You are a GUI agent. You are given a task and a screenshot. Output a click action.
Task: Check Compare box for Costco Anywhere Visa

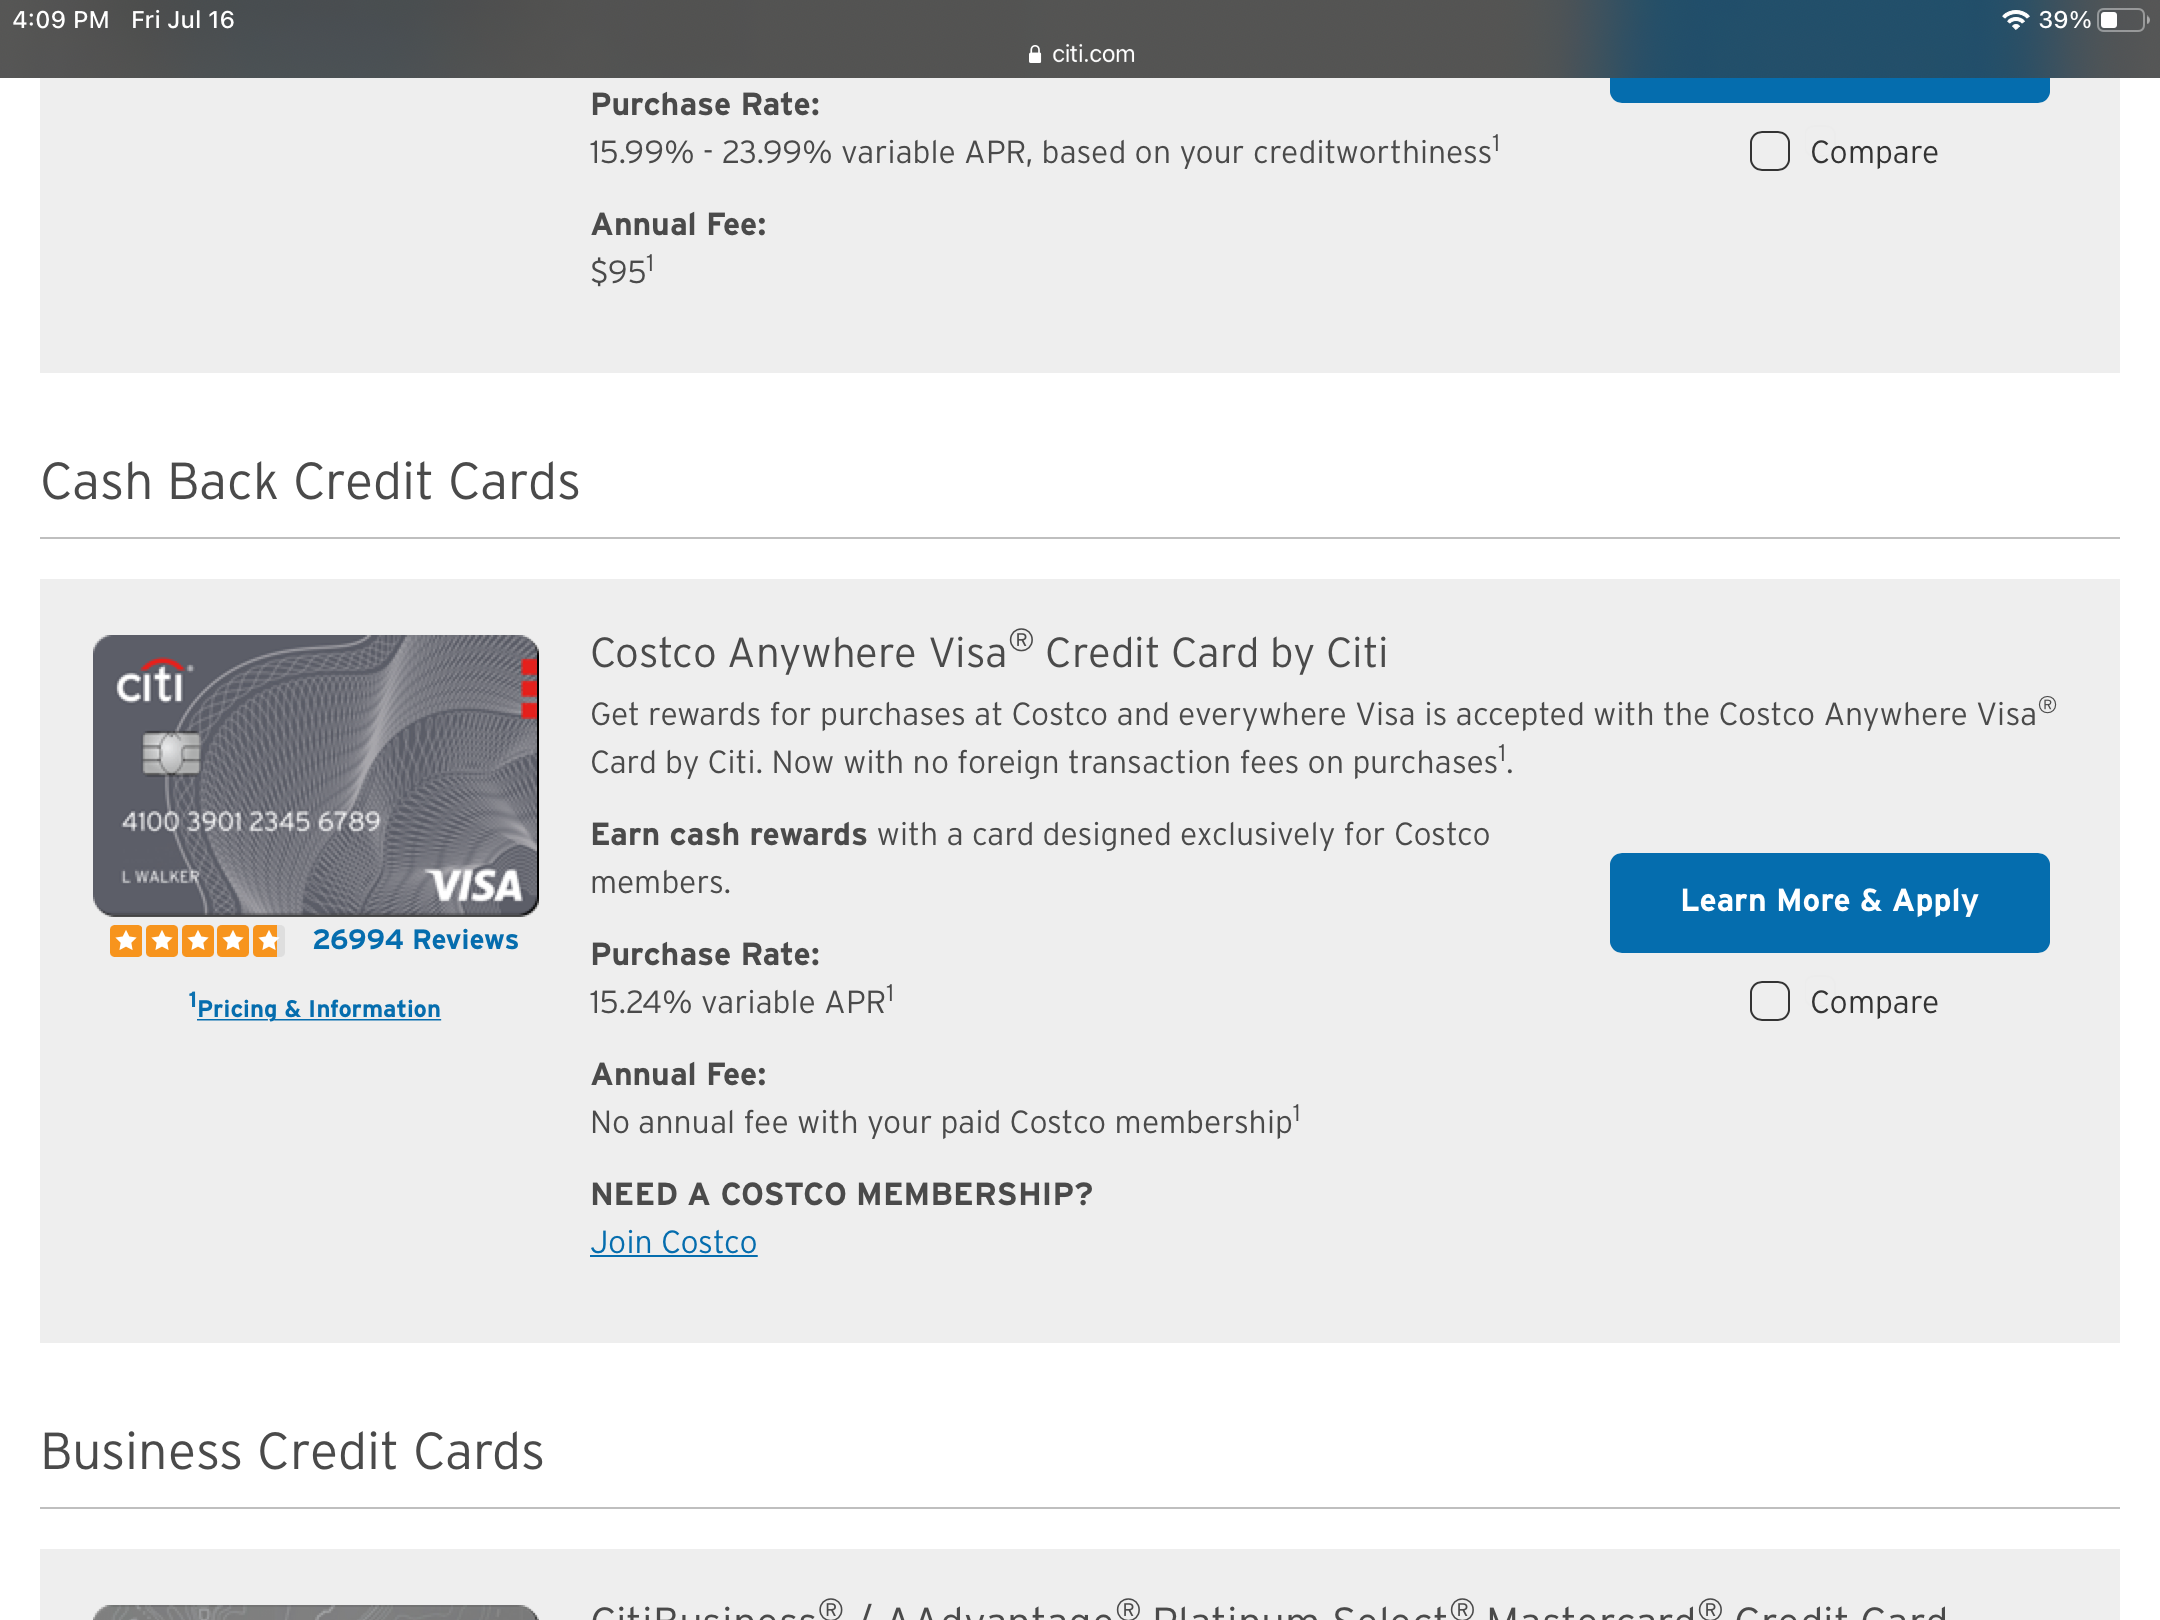click(1769, 1001)
